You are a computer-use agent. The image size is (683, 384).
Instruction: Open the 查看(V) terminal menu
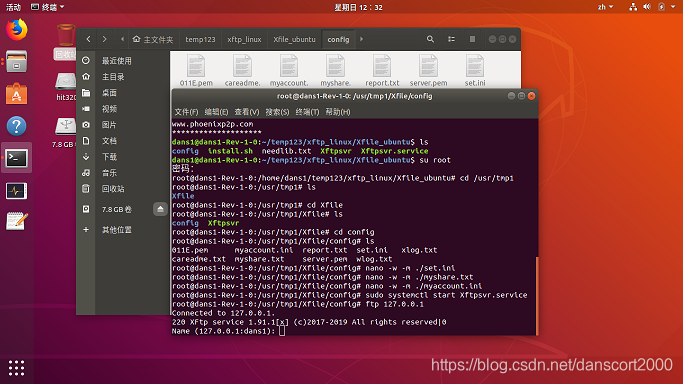coord(247,112)
